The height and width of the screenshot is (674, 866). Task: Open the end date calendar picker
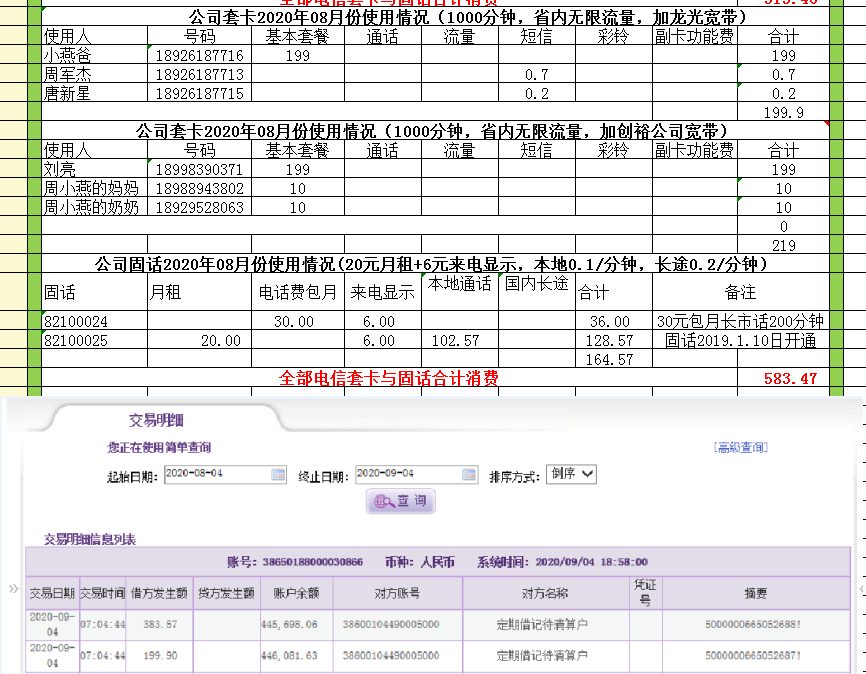(469, 474)
